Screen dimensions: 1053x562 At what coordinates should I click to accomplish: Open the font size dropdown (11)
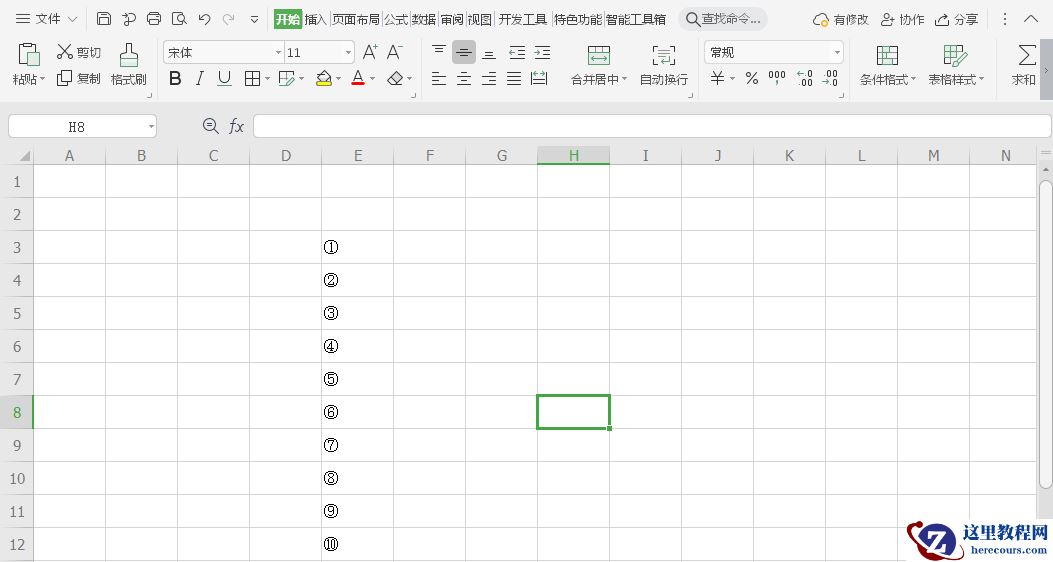coord(349,52)
